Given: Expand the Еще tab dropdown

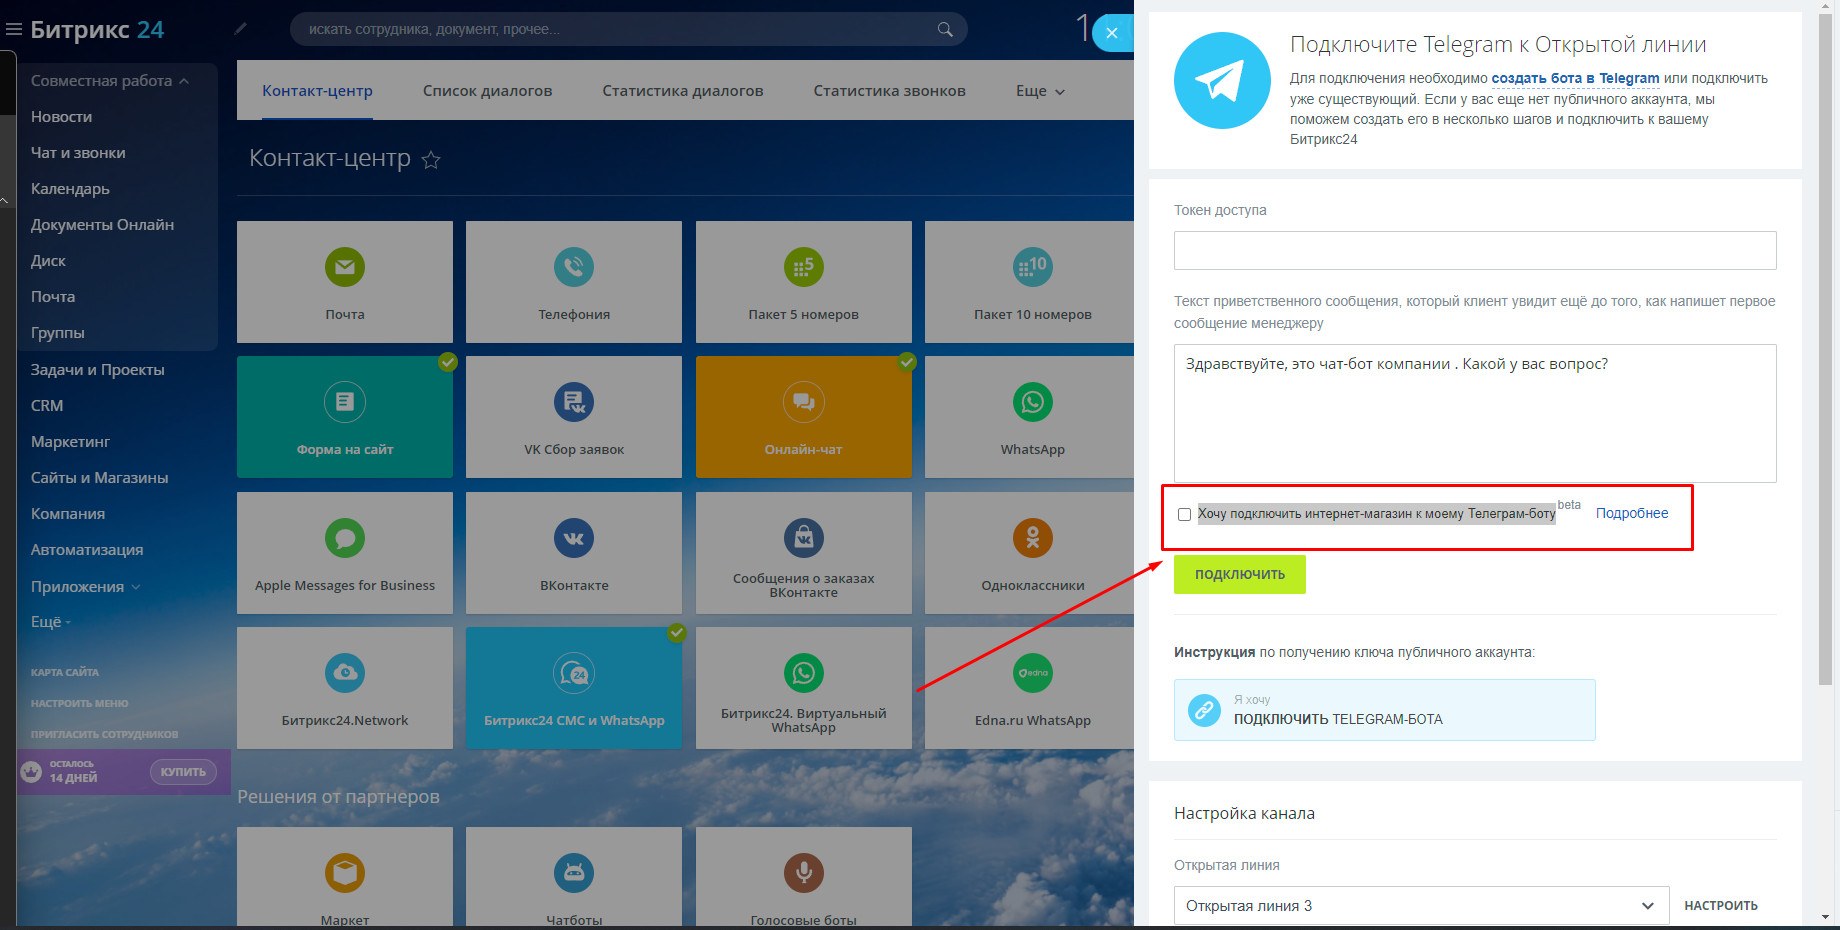Looking at the screenshot, I should coord(1040,91).
